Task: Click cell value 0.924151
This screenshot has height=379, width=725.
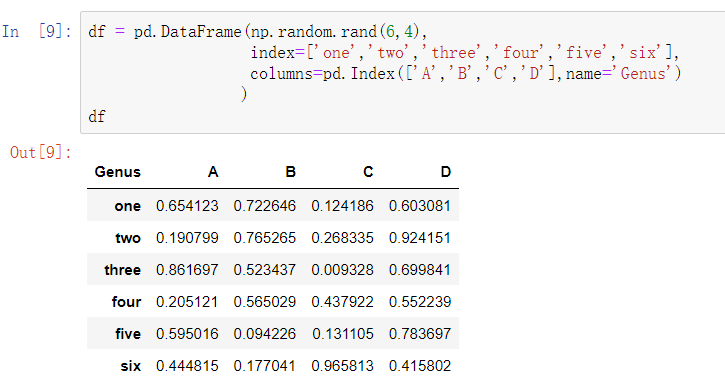Action: tap(420, 238)
